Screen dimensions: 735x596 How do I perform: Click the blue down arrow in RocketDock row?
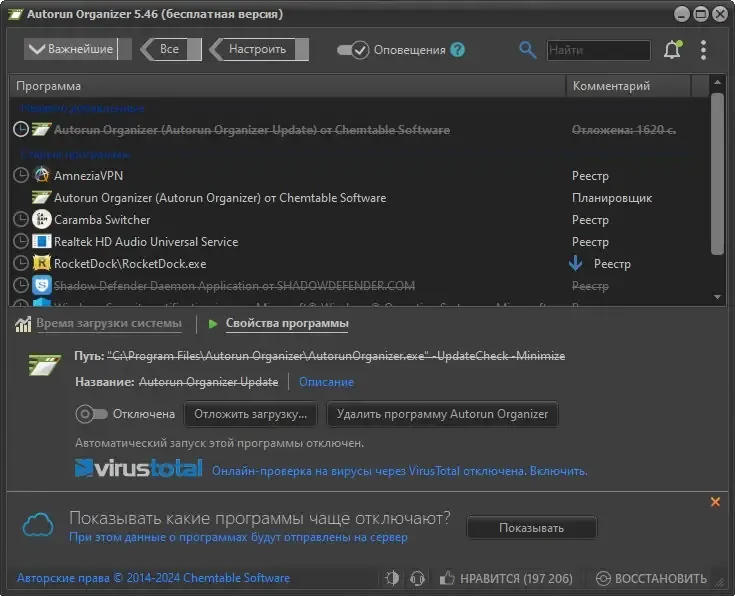coord(576,263)
